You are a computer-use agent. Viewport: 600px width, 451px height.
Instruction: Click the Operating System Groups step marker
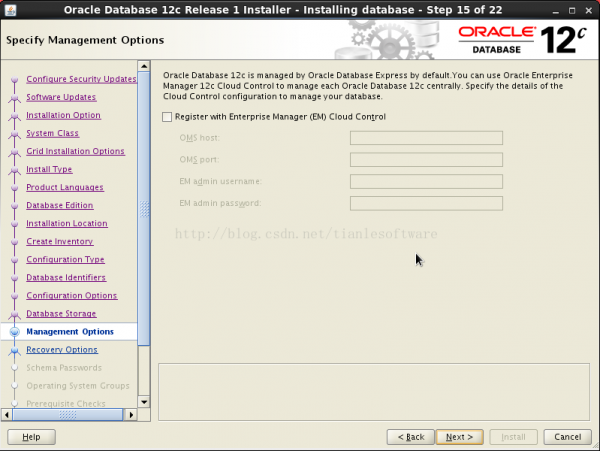pyautogui.click(x=15, y=386)
